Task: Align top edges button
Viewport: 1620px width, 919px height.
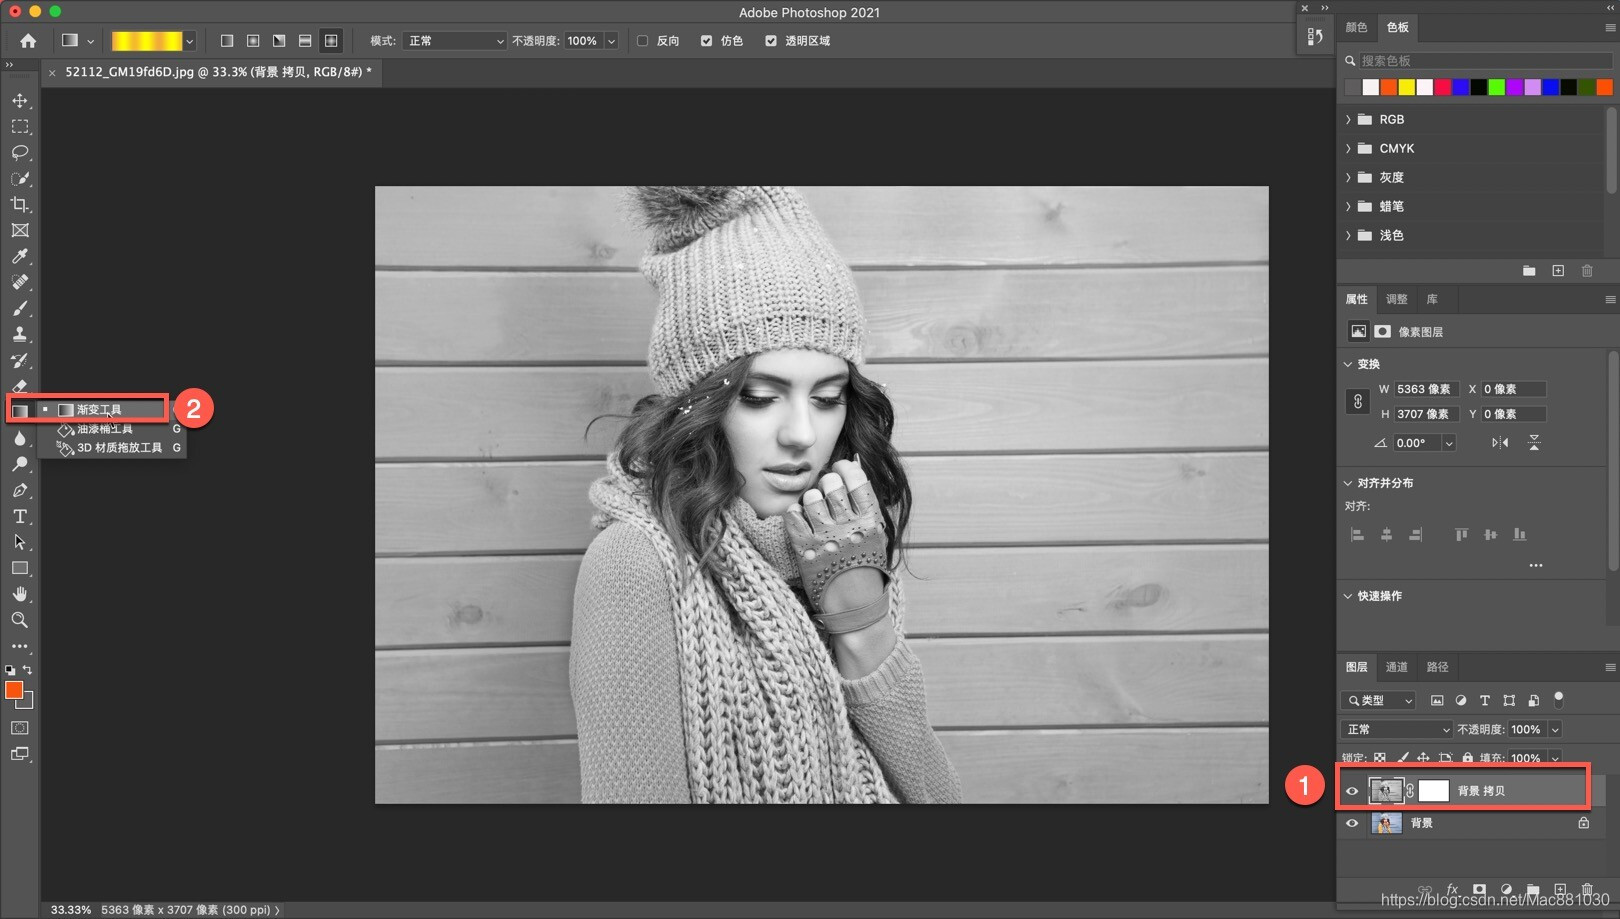Action: click(x=1462, y=535)
